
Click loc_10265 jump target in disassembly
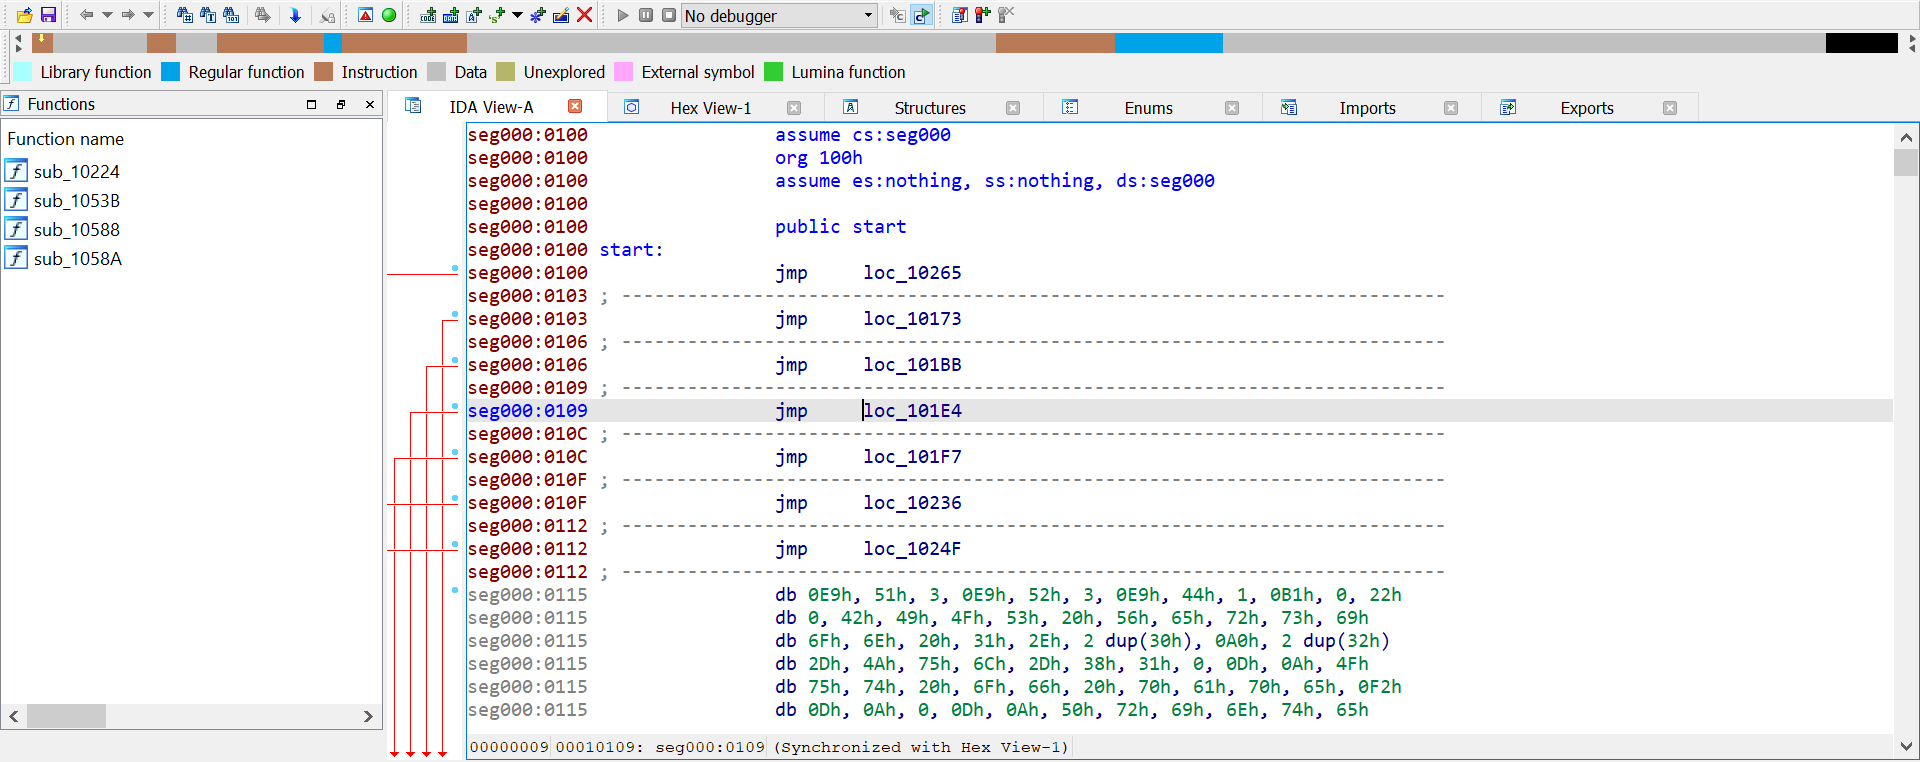coord(912,273)
